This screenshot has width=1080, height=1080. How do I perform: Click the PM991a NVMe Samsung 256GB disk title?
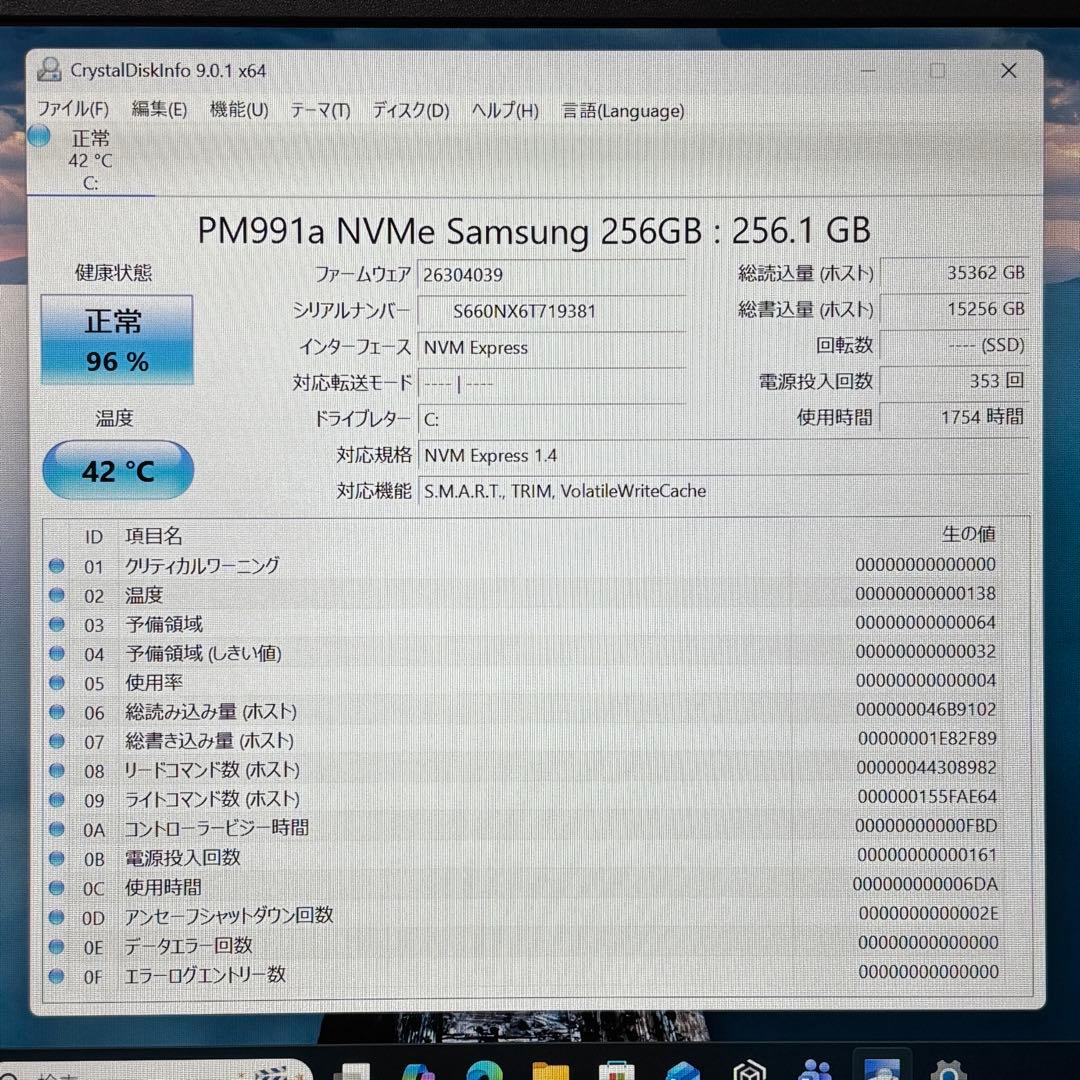[x=534, y=230]
